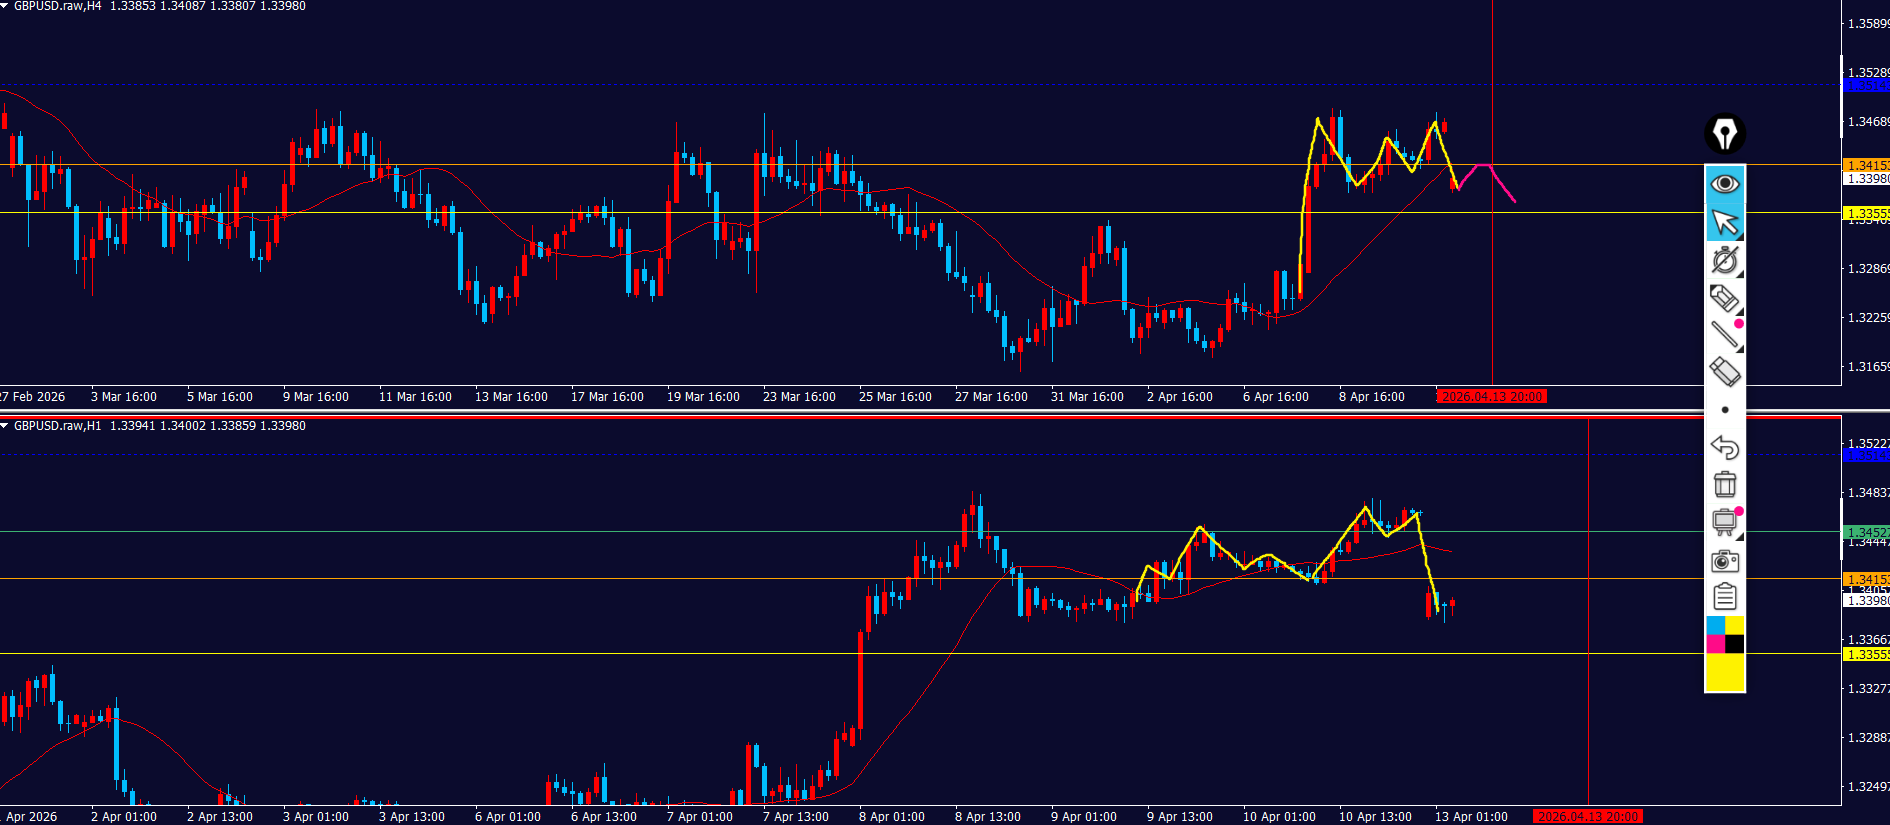Image resolution: width=1890 pixels, height=825 pixels.
Task: Pick the black color swatch
Action: point(1734,644)
